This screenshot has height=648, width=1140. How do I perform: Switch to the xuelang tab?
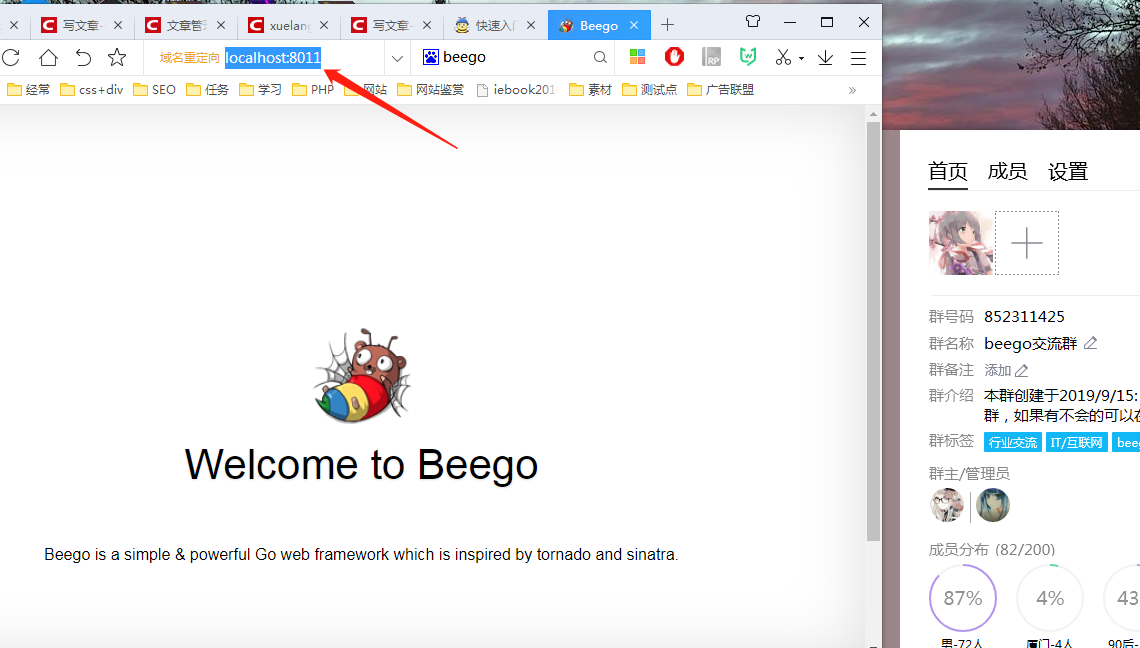click(289, 25)
